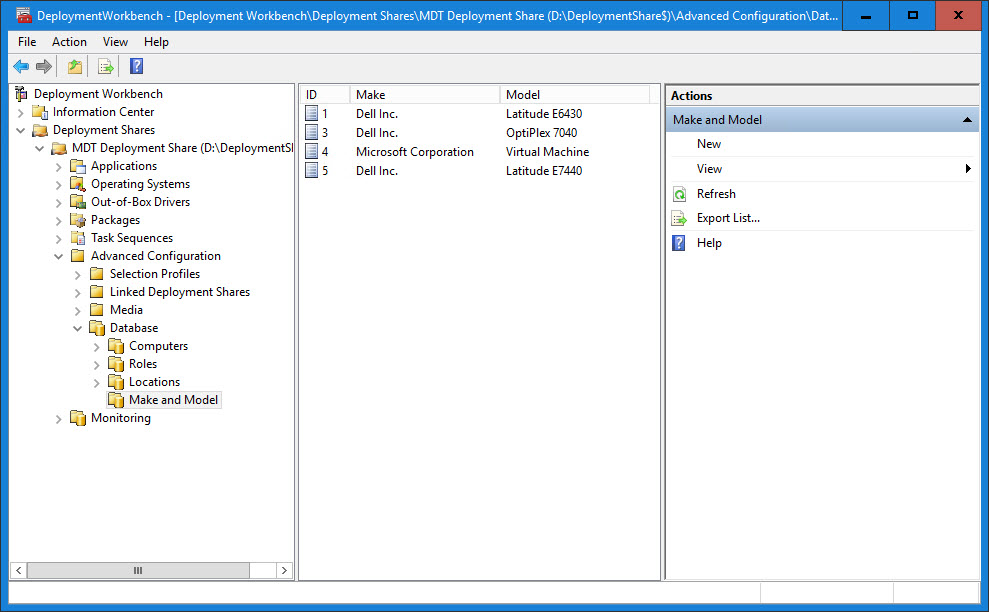This screenshot has height=612, width=989.
Task: Collapse the Make and Model actions section
Action: click(x=967, y=120)
